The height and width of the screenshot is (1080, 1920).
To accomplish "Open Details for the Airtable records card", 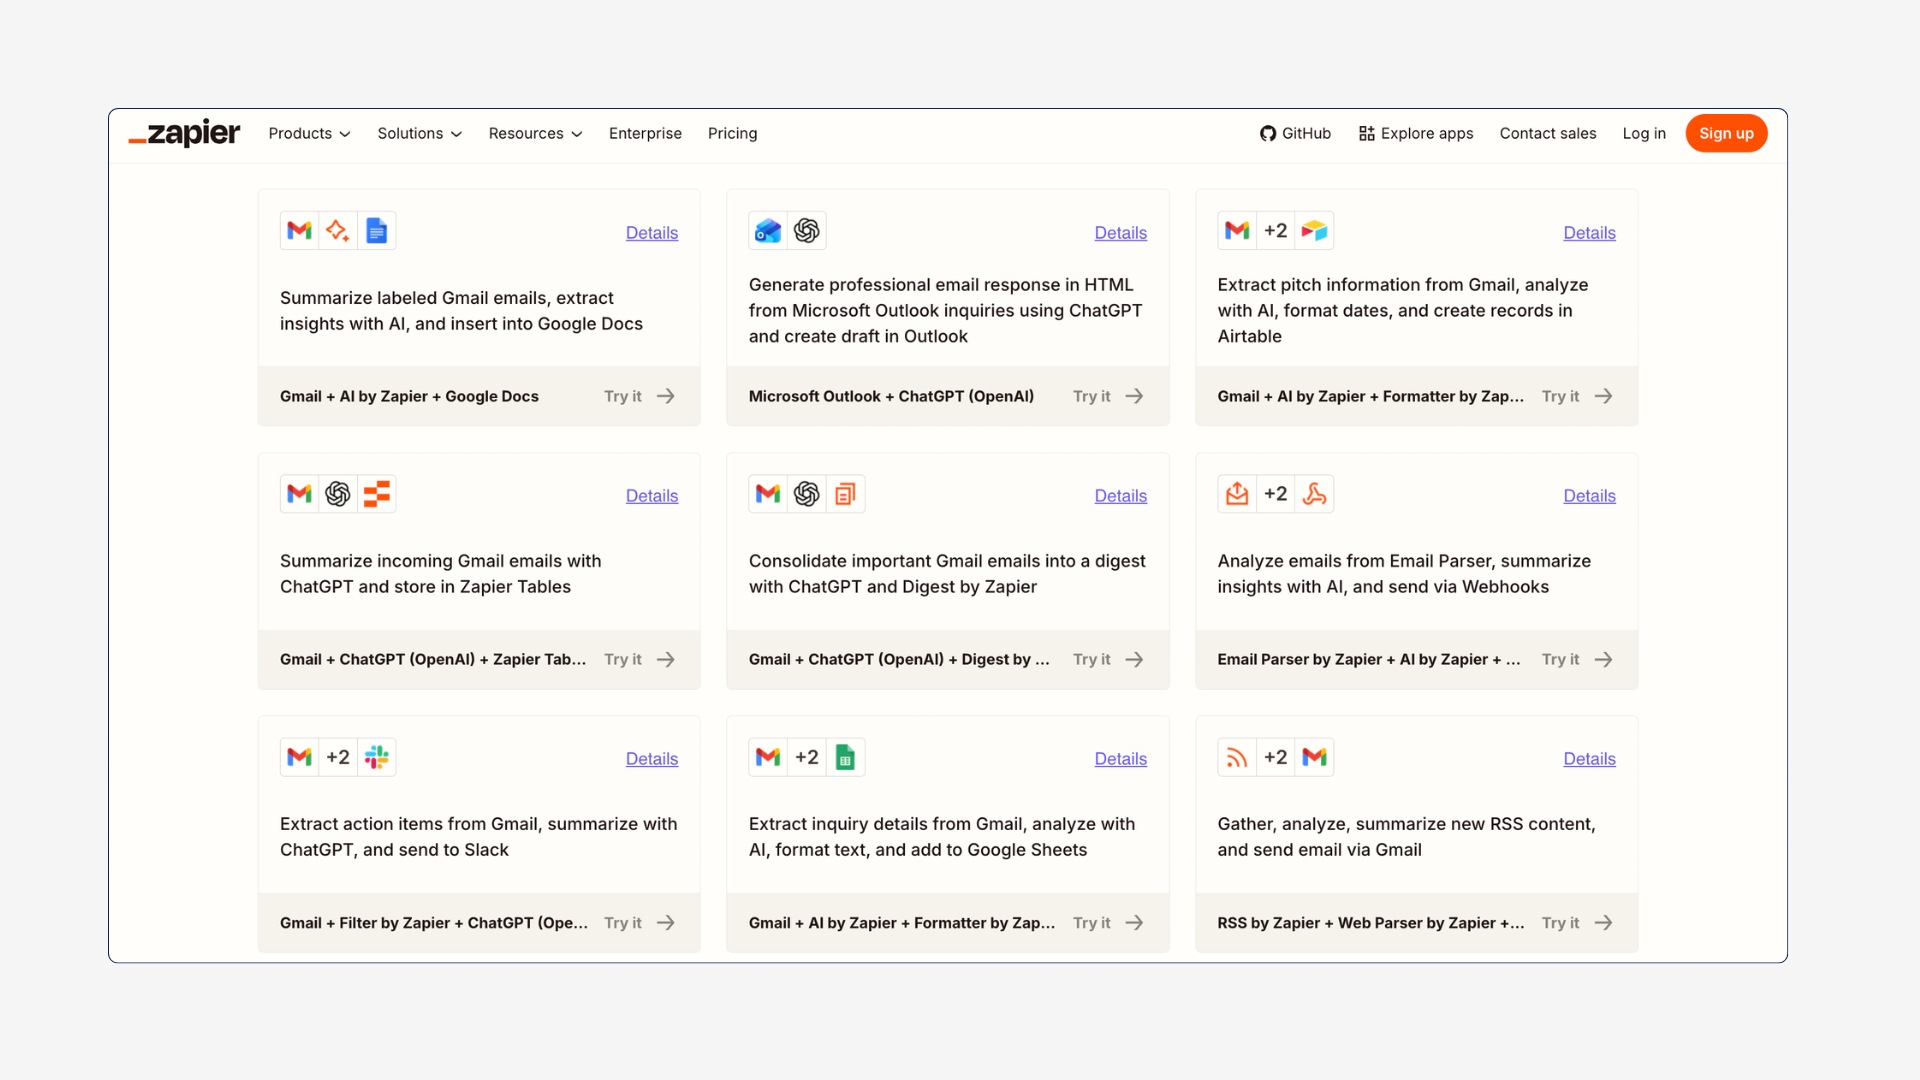I will pos(1589,232).
